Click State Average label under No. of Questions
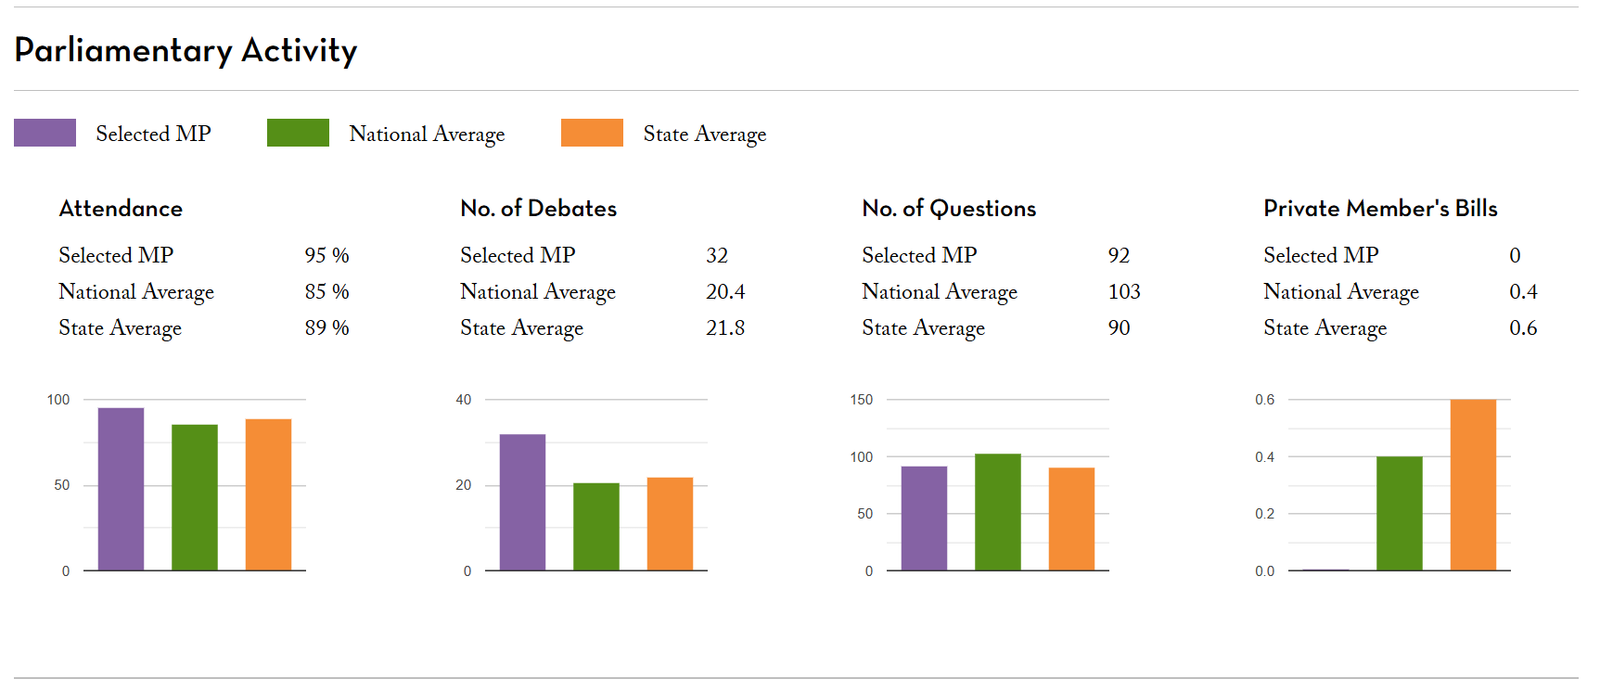 (924, 328)
